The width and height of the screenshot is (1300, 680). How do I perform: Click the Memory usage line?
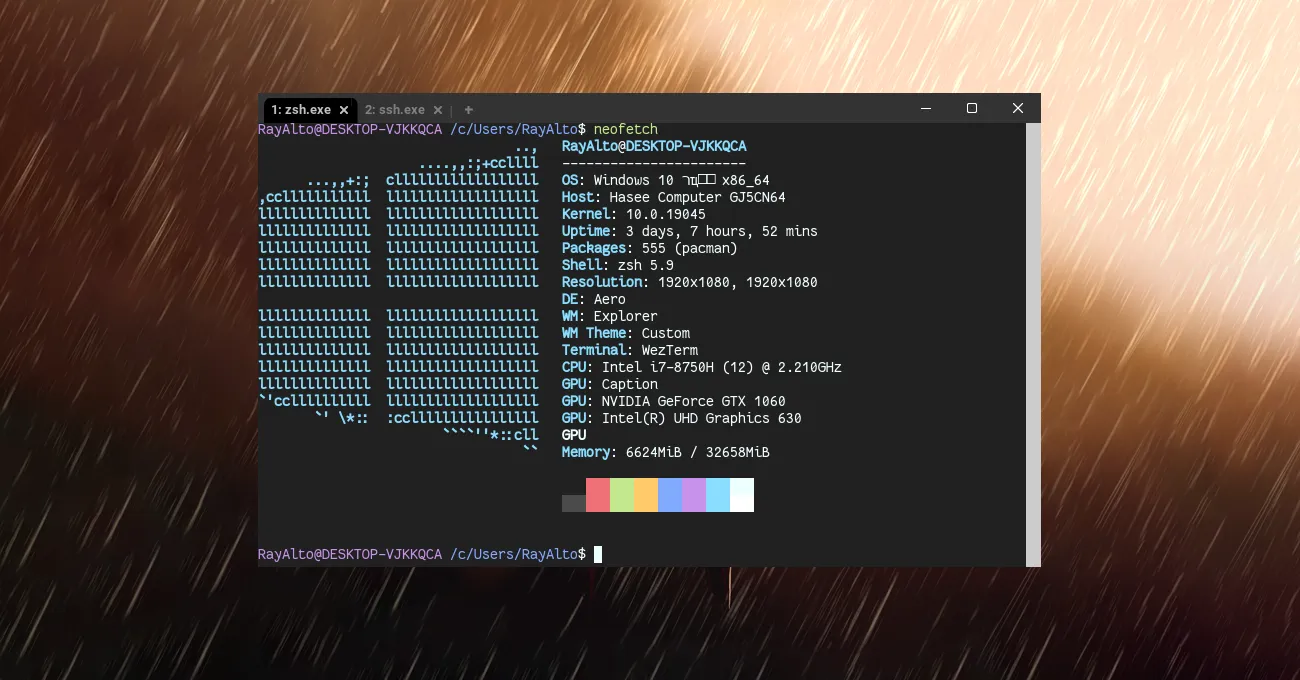(x=665, y=452)
